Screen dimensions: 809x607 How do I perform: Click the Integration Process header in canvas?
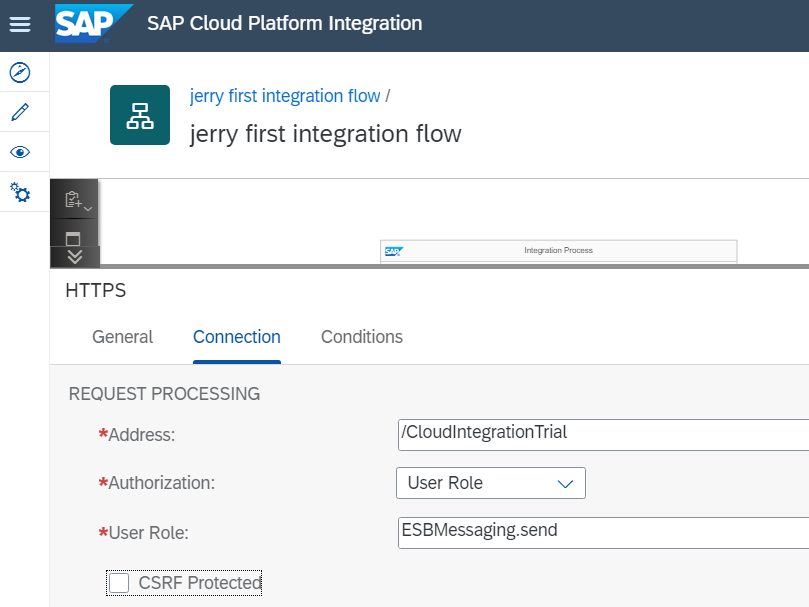click(558, 250)
